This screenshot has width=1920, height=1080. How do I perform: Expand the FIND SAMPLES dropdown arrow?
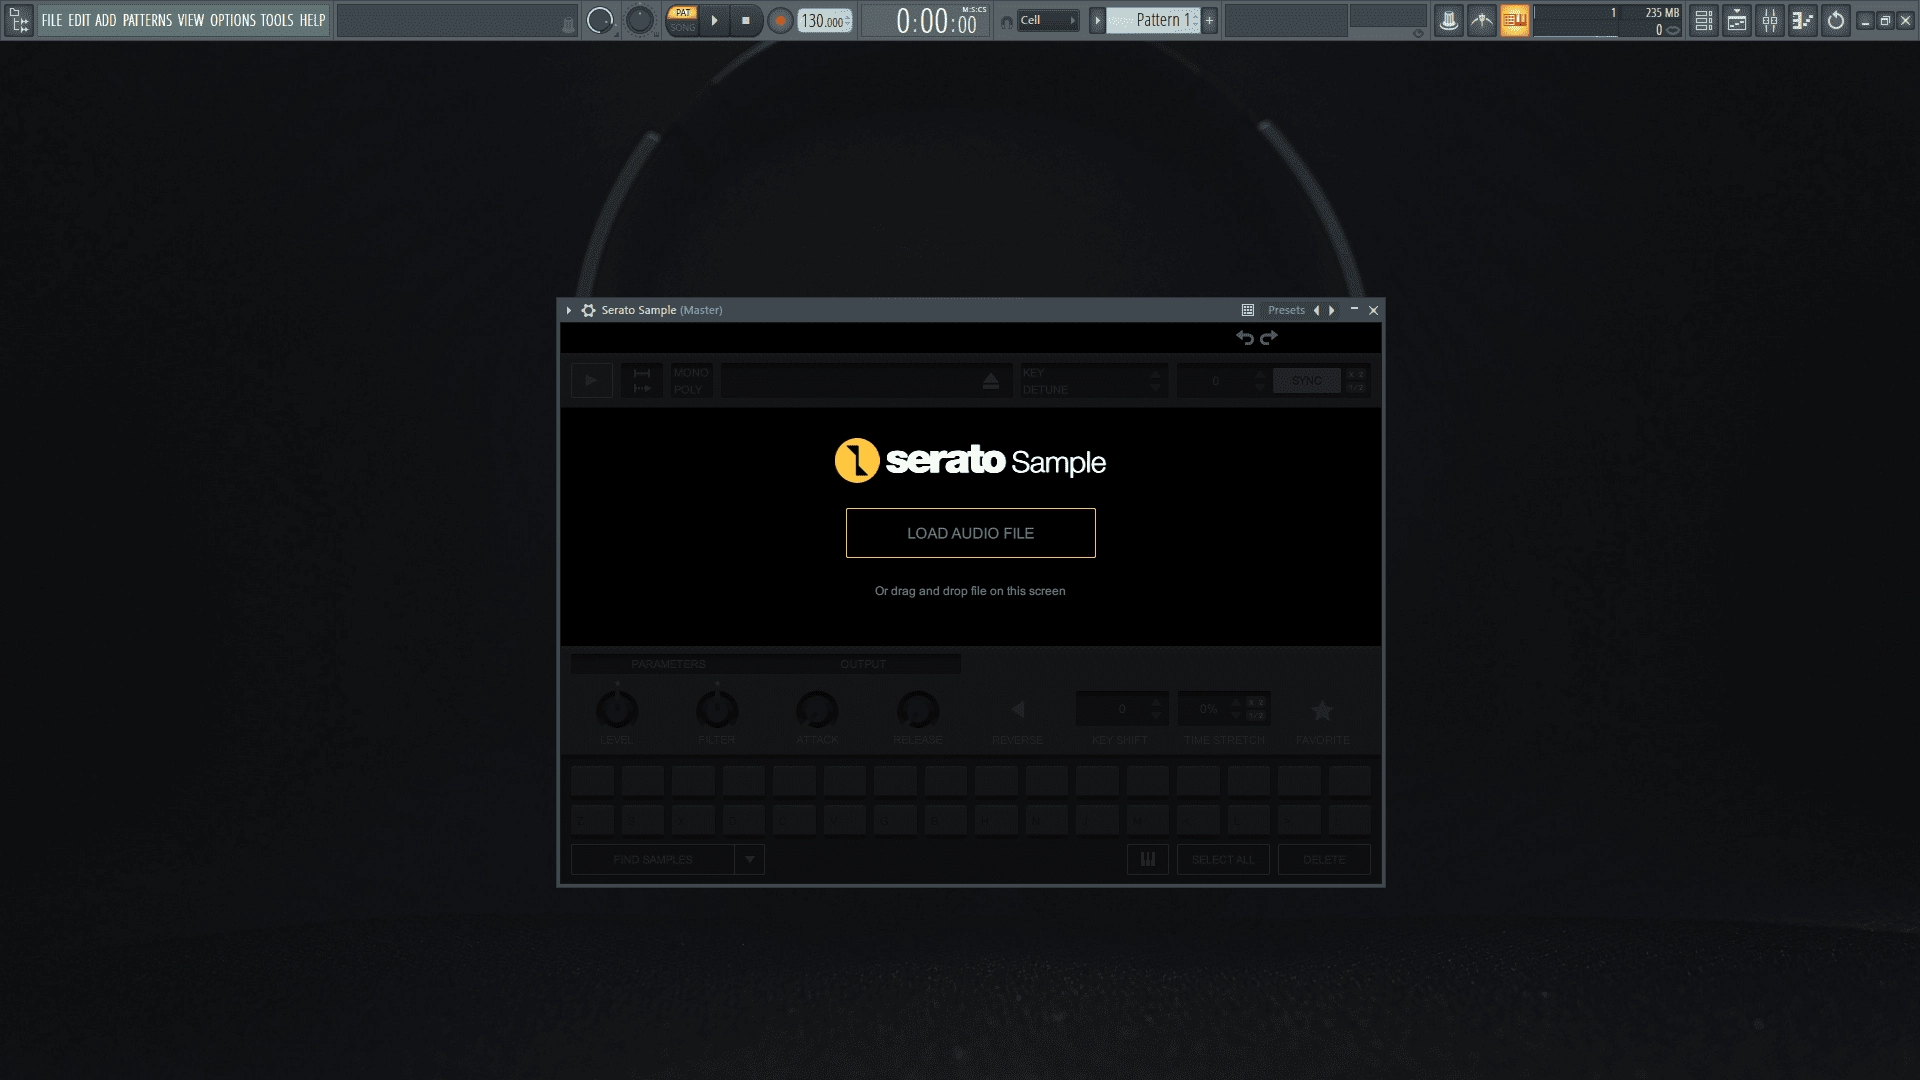(749, 859)
